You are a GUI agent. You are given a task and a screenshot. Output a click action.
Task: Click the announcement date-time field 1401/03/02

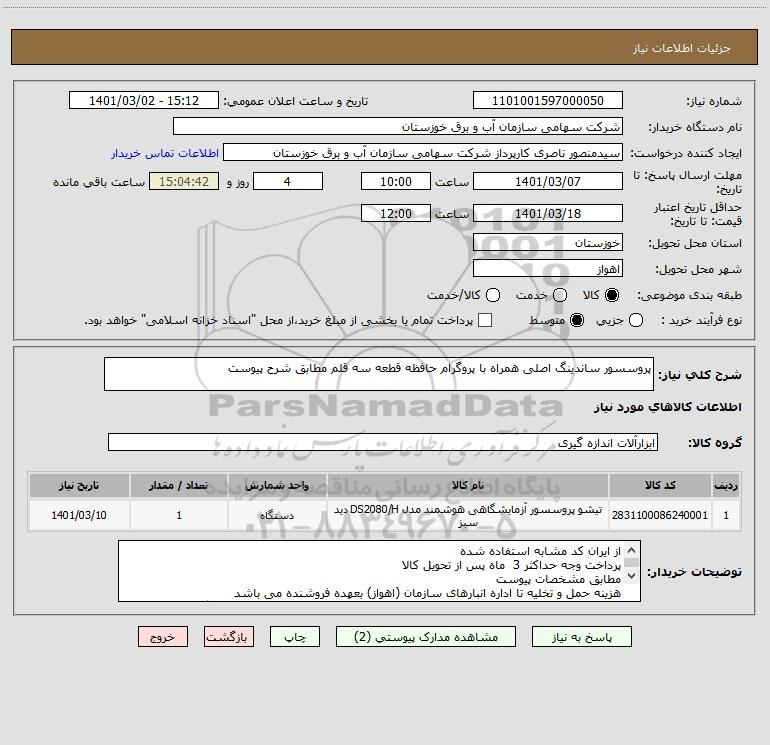(x=144, y=101)
